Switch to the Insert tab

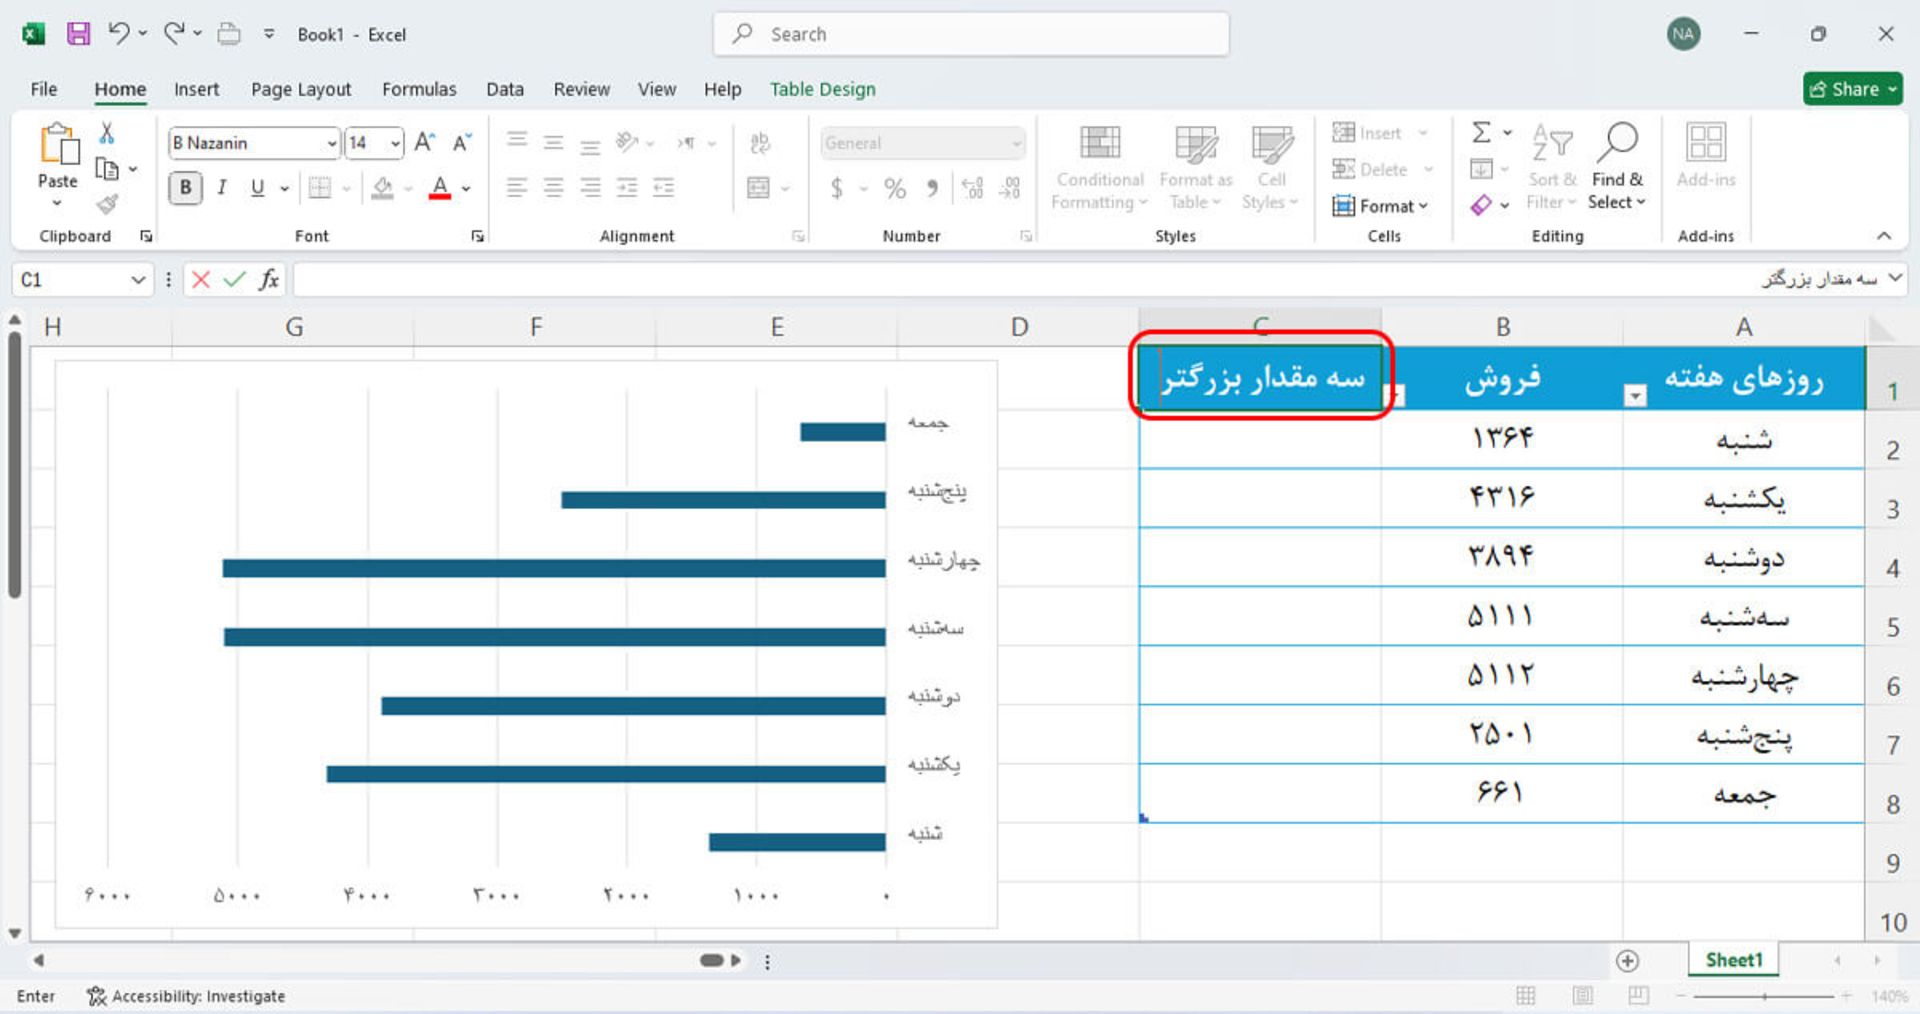coord(196,89)
